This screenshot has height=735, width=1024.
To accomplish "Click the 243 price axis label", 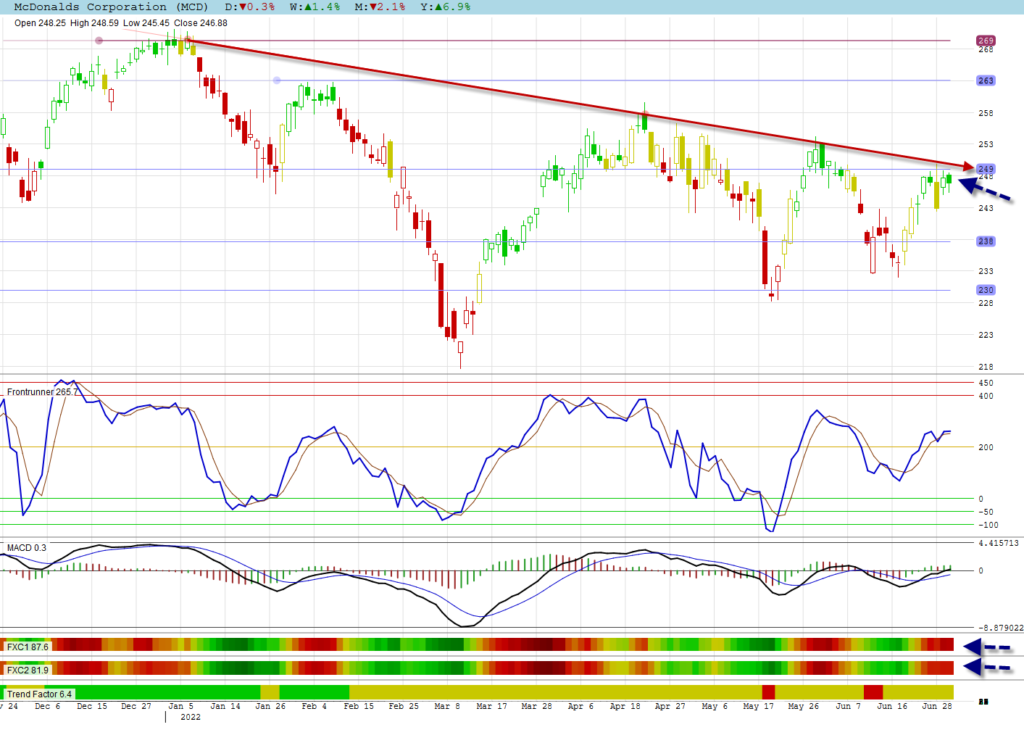I will [985, 208].
